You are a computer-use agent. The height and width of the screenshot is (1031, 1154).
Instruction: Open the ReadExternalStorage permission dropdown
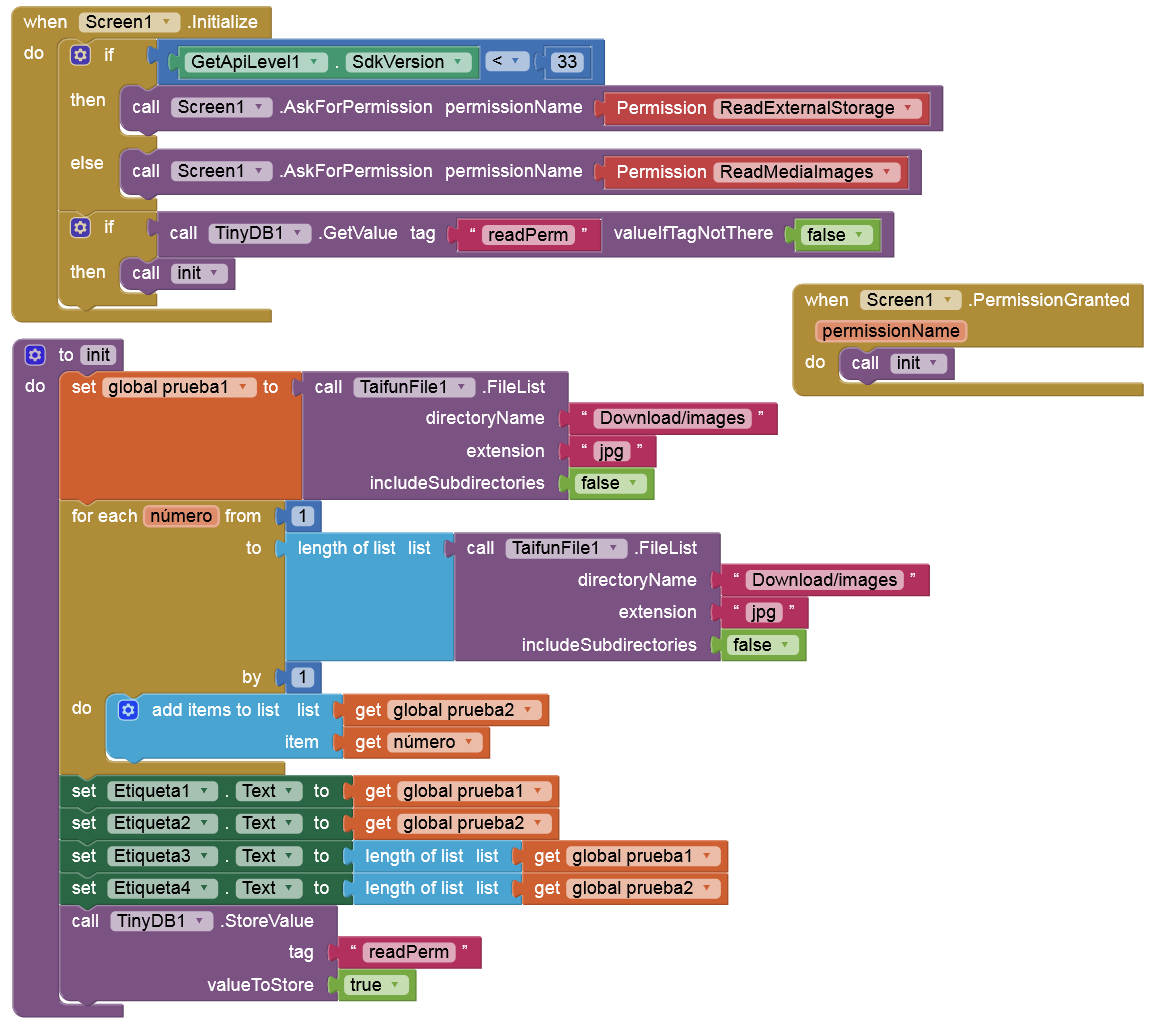pos(908,108)
